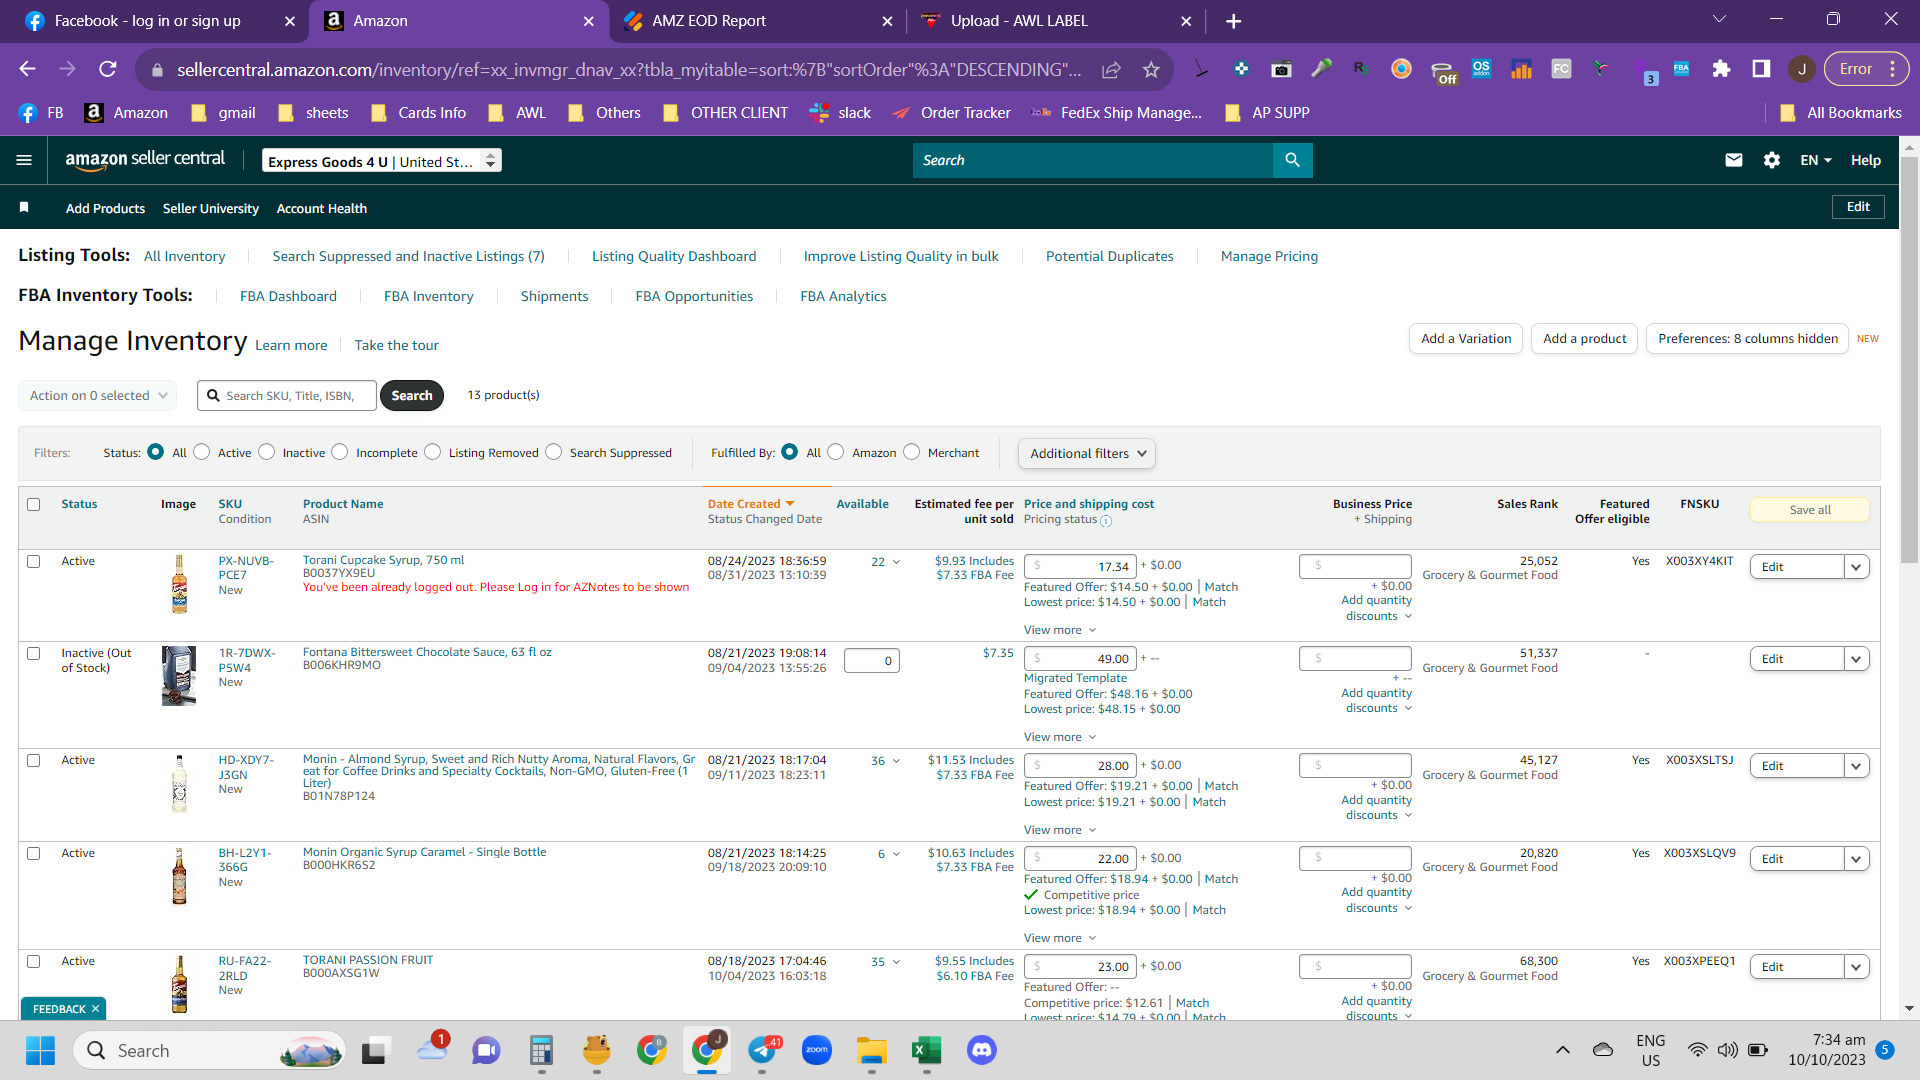Switch to the Facebook login tab
This screenshot has height=1080, width=1920.
click(x=158, y=21)
